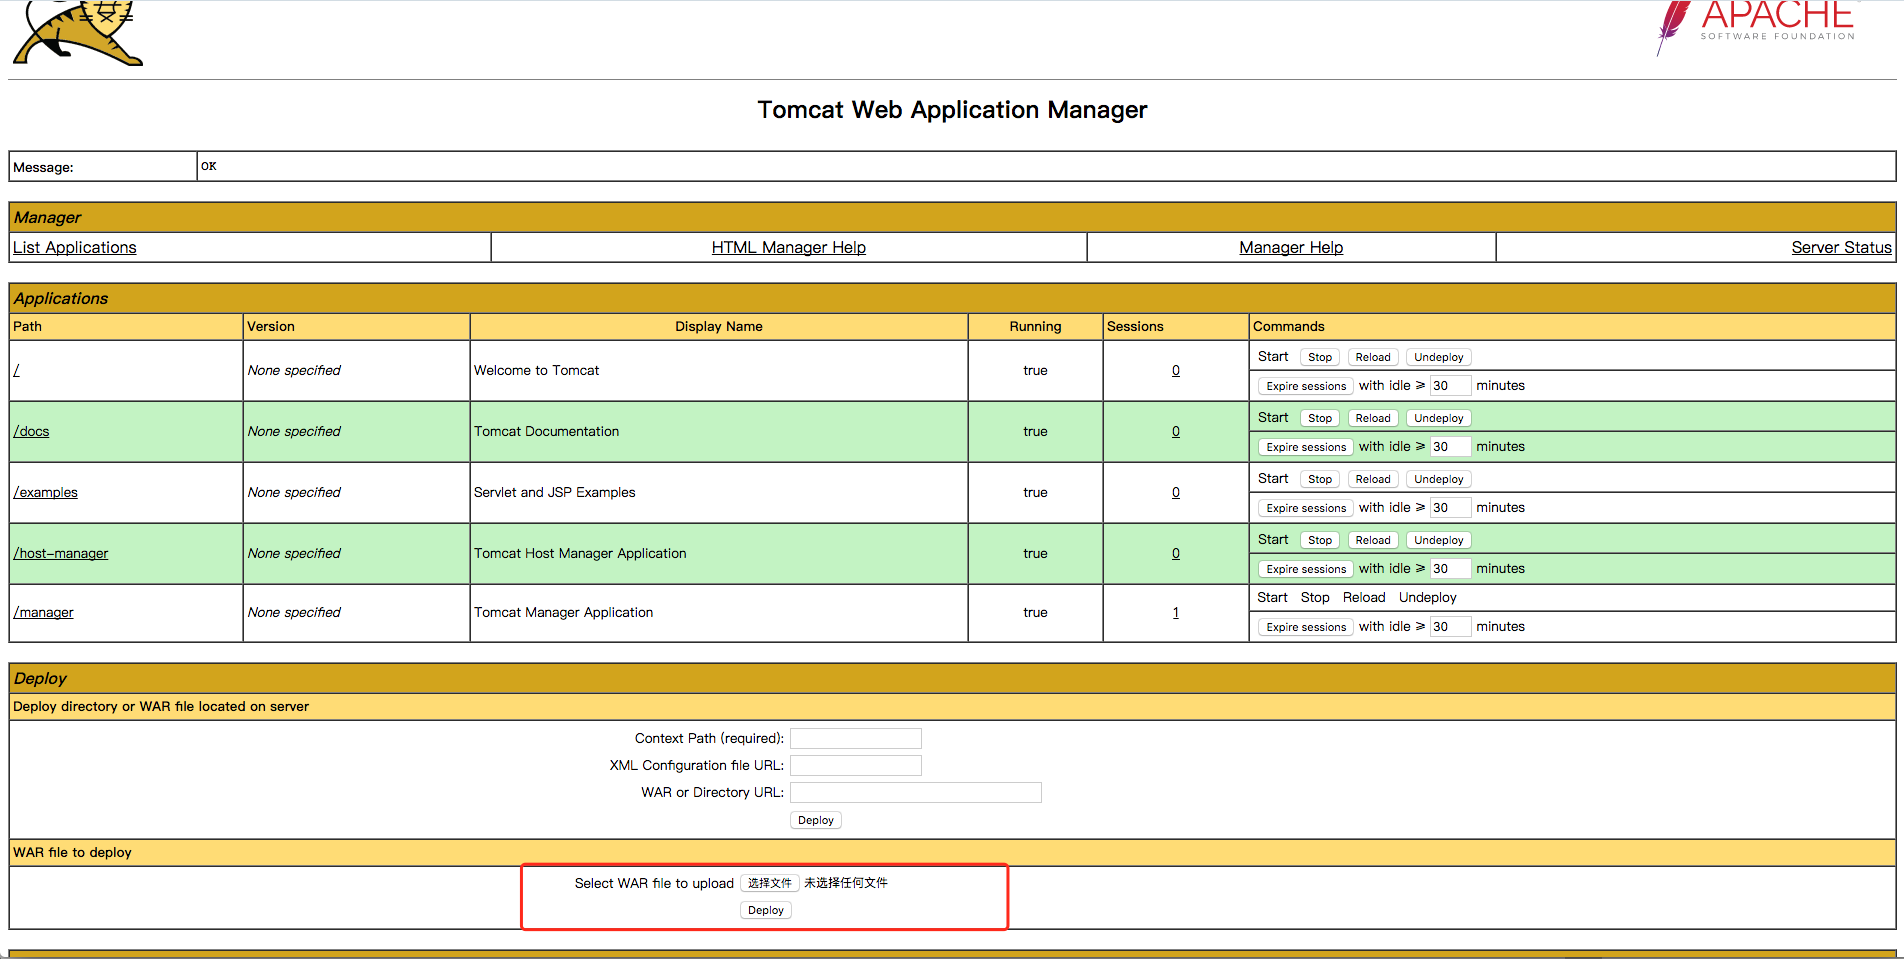Expire sessions for Welcome to Tomcat
Screen dimensions: 1904x959
1306,386
